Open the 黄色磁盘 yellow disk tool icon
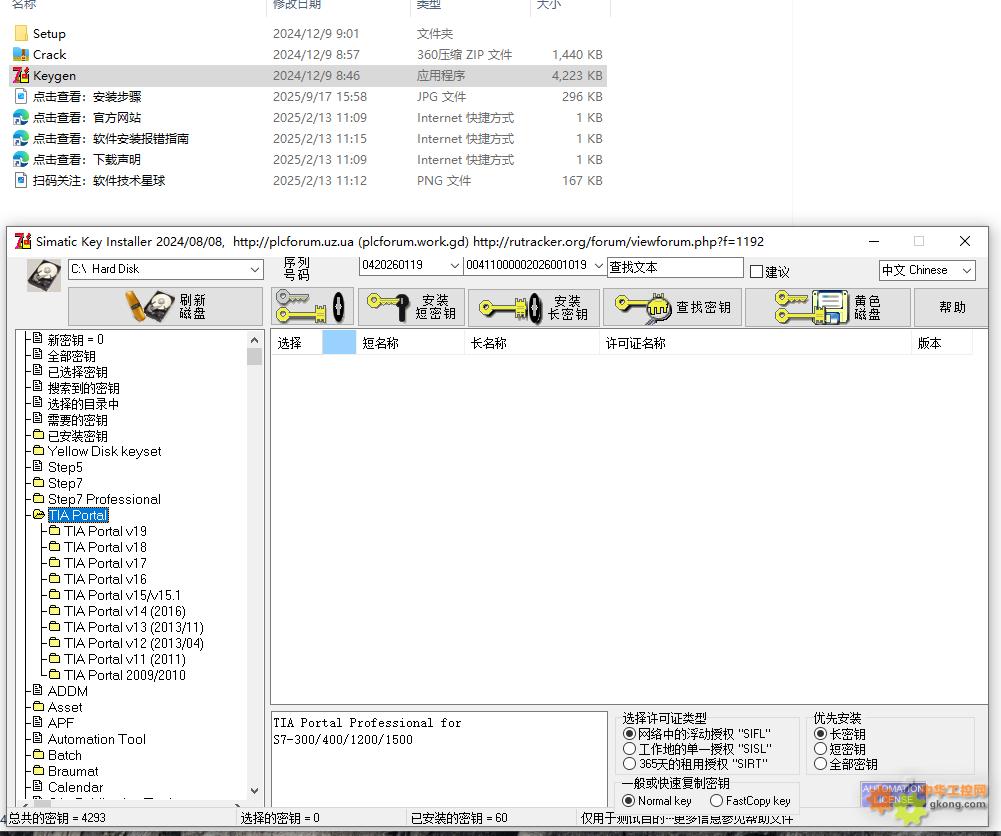The height and width of the screenshot is (836, 1001). [x=810, y=305]
